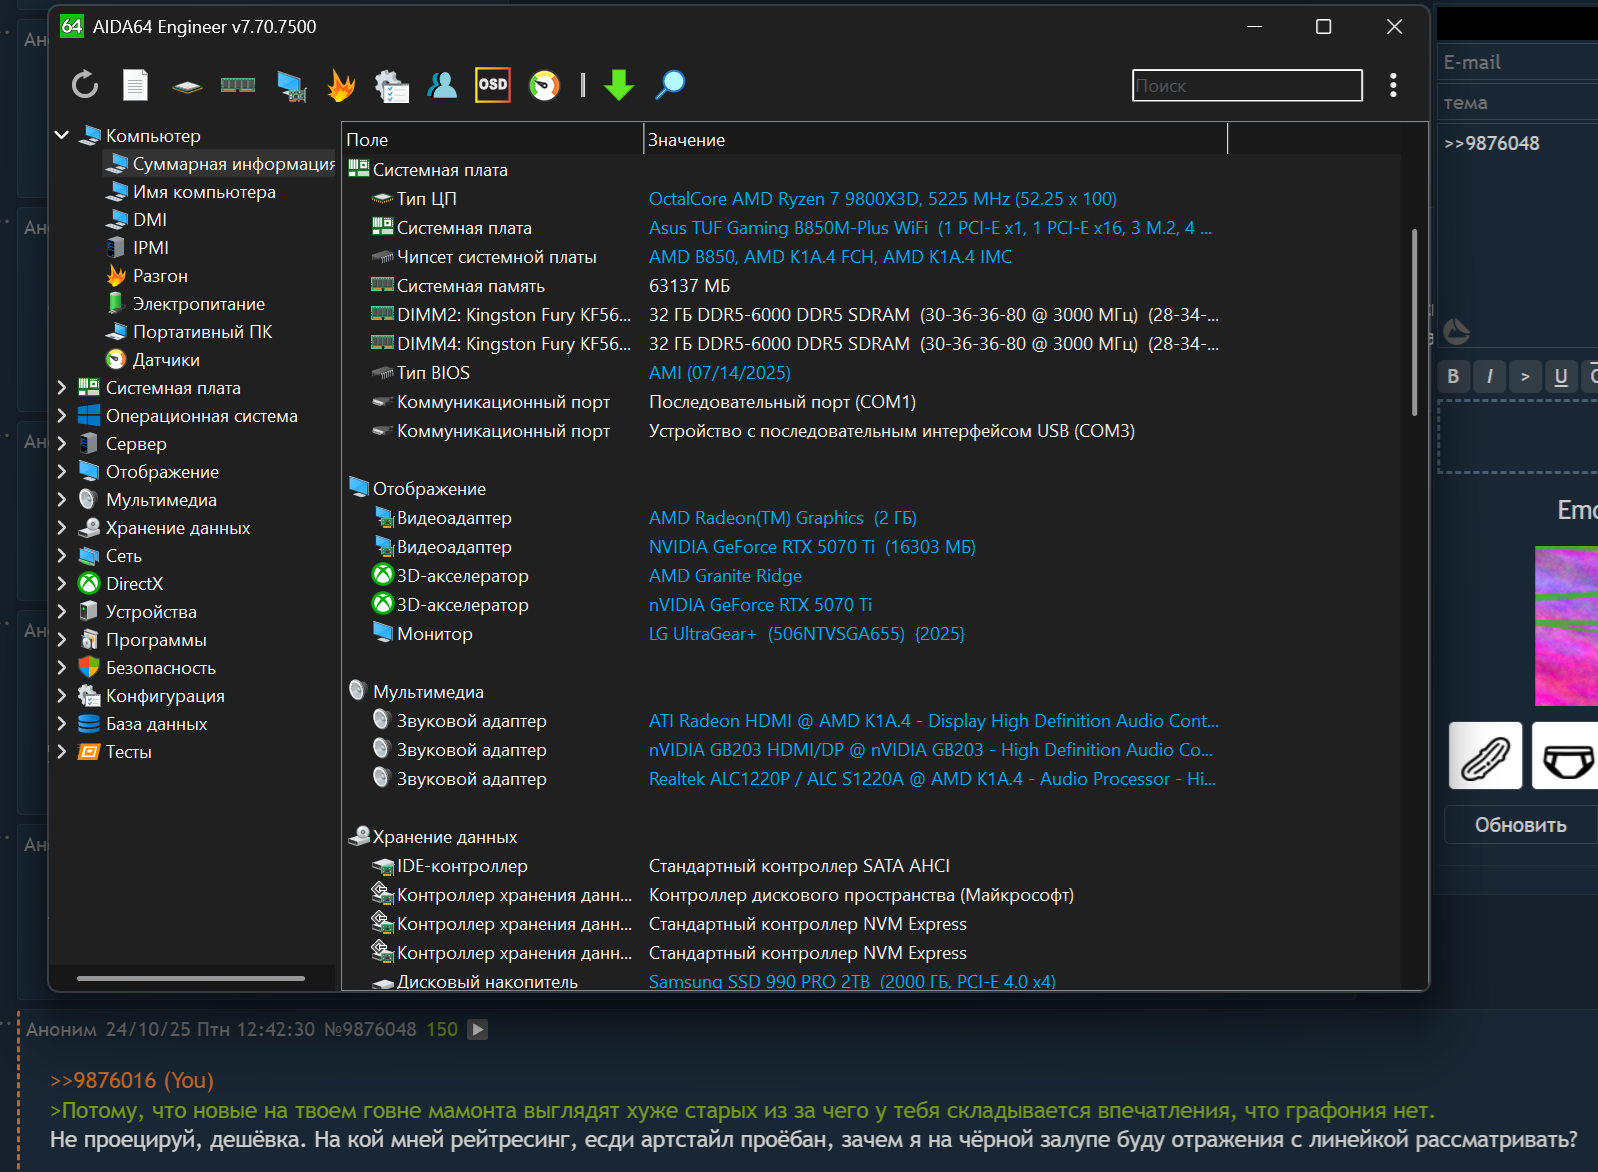Screen dimensions: 1598x1172
Task: Click the memory module toolbar icon
Action: pyautogui.click(x=238, y=85)
